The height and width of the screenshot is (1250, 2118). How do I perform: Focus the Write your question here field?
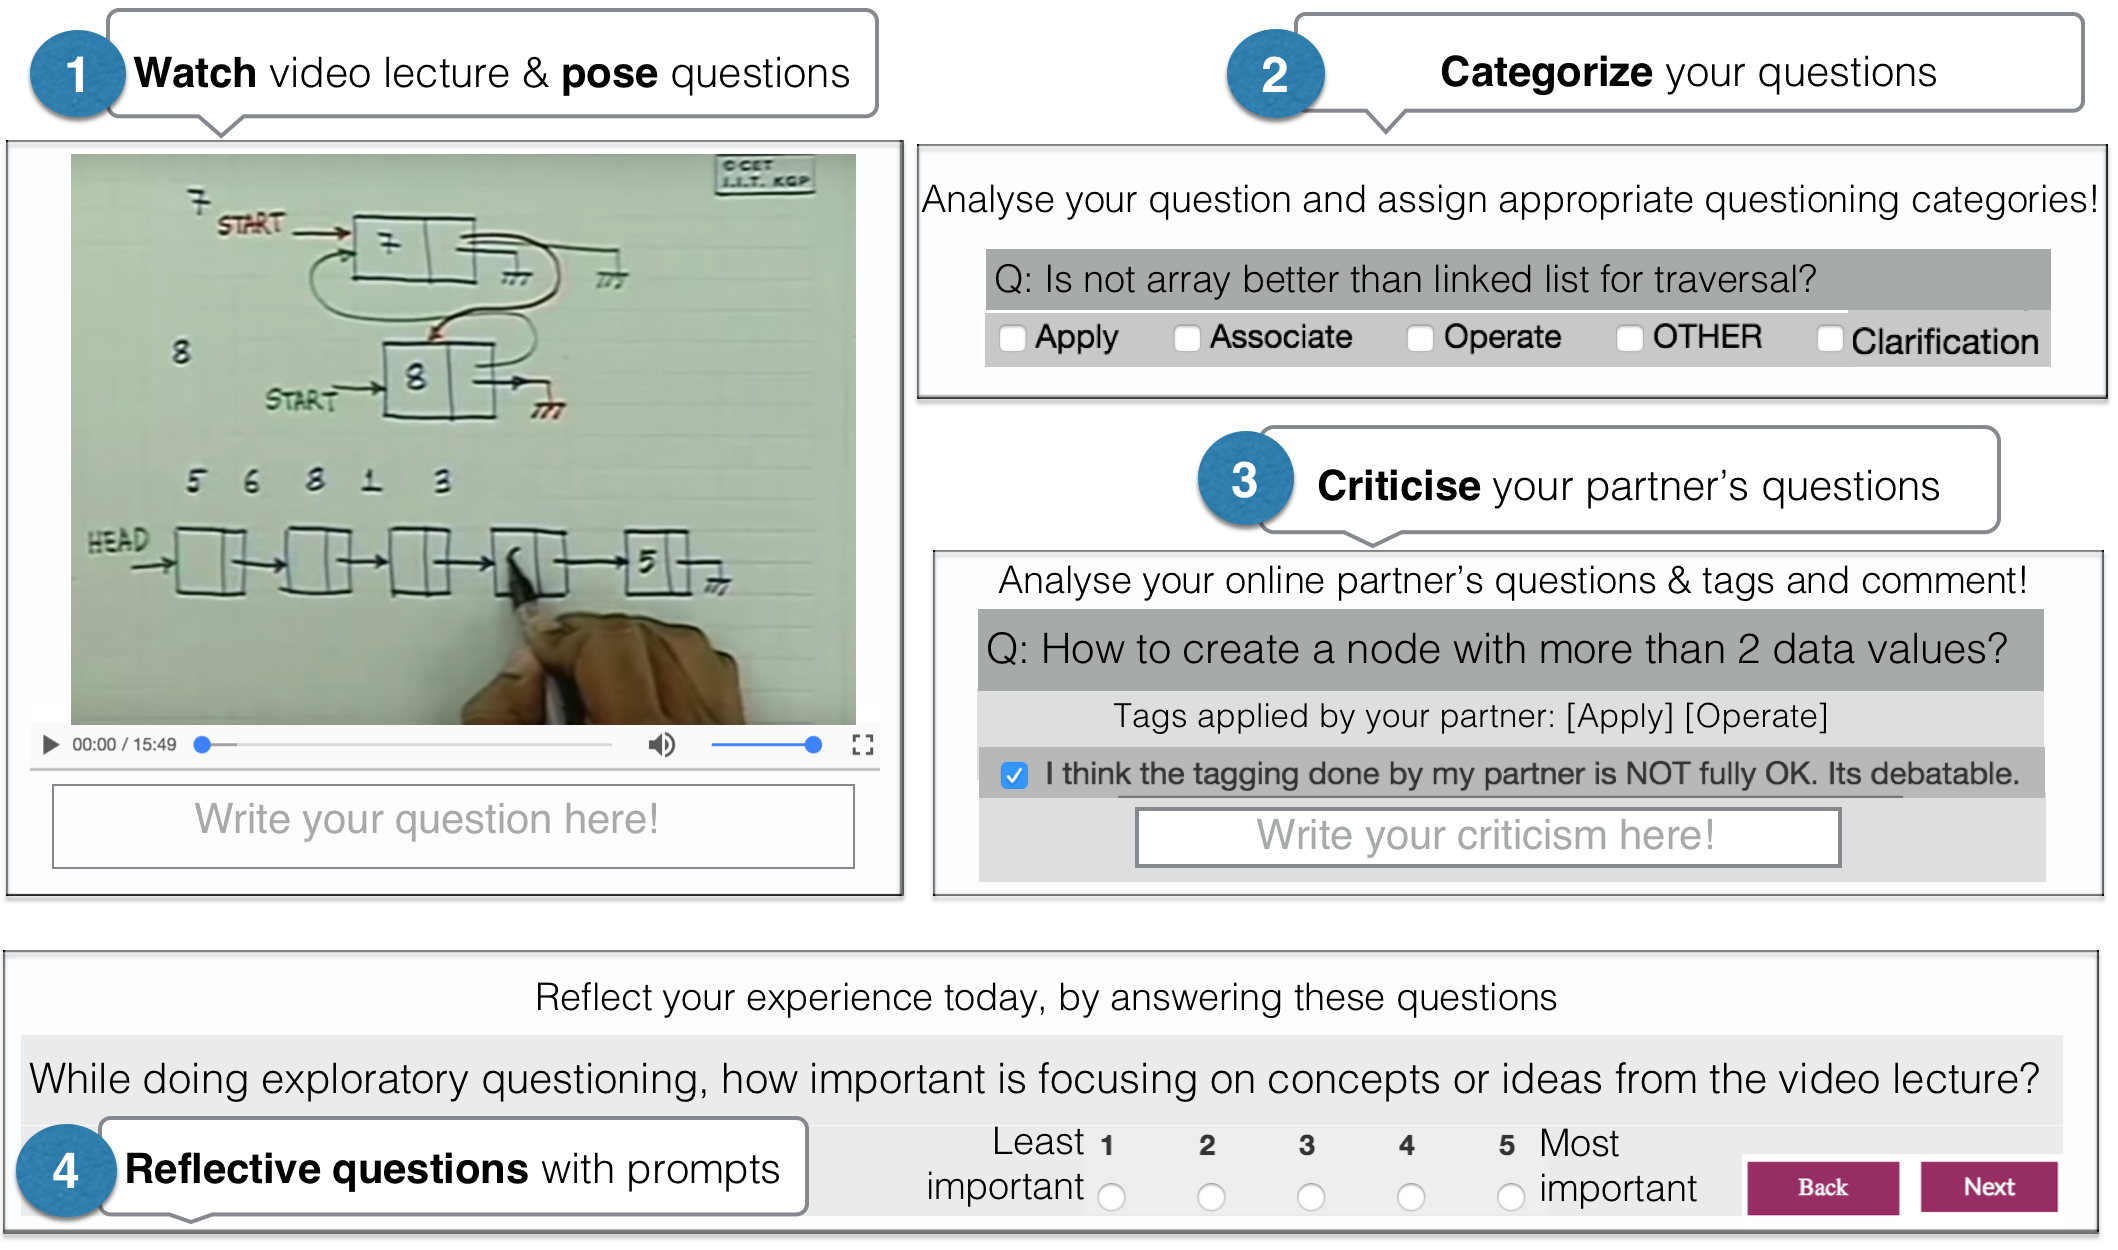pos(453,826)
